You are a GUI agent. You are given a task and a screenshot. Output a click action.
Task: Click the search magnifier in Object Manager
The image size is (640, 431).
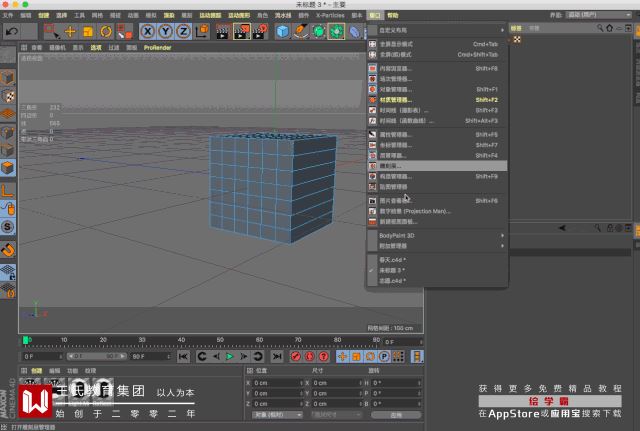click(600, 28)
